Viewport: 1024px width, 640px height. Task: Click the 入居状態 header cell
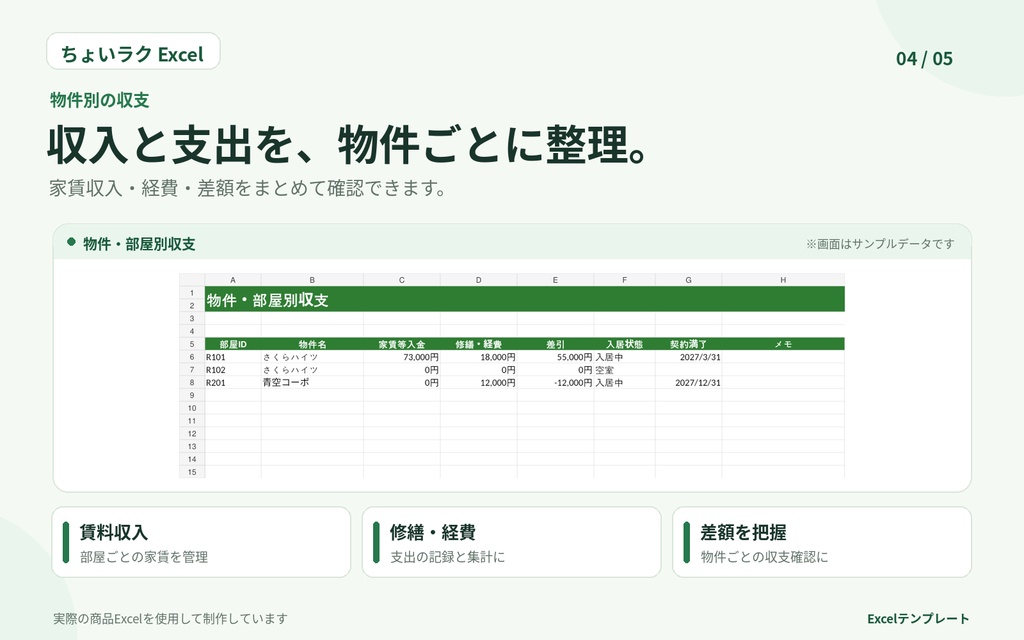[x=624, y=344]
